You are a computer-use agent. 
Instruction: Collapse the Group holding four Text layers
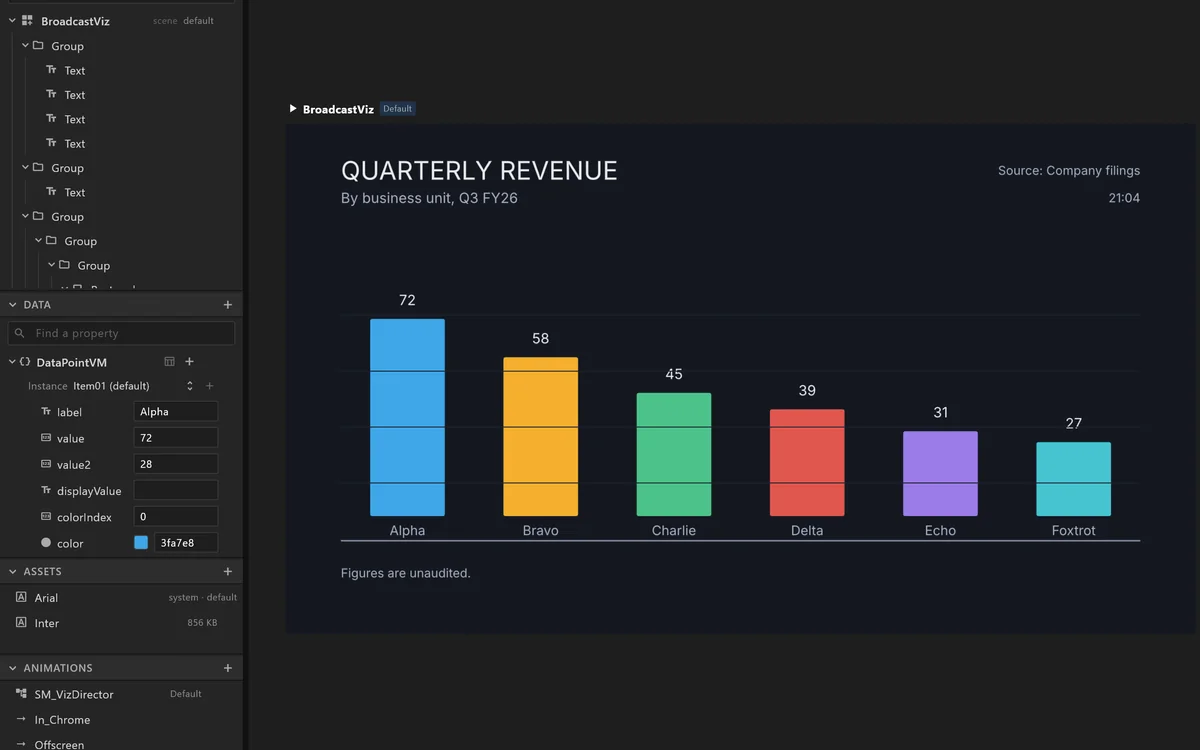click(x=26, y=45)
